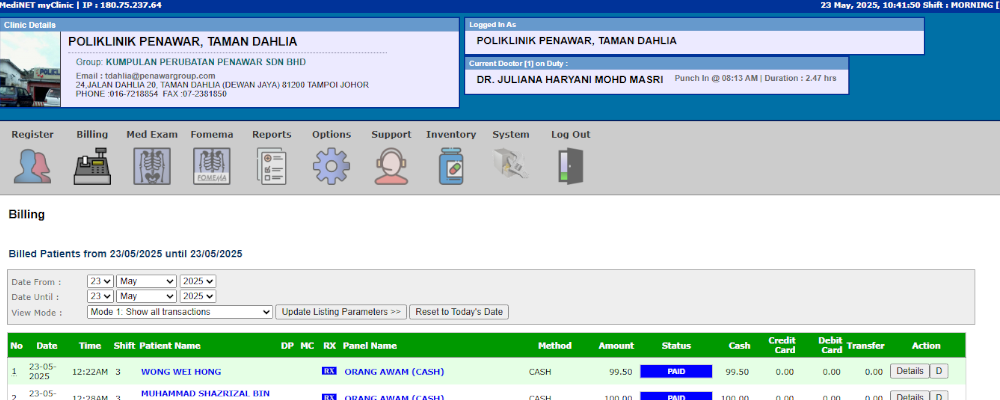Open patient link WONG WEI HONG
This screenshot has width=1000, height=400.
point(180,372)
